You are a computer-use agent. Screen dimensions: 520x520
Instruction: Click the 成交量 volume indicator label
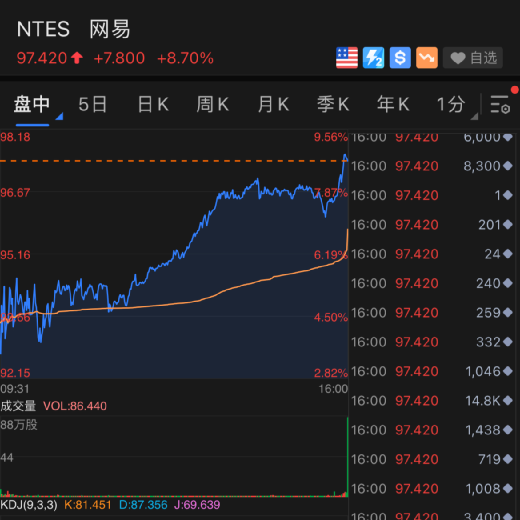coord(18,406)
